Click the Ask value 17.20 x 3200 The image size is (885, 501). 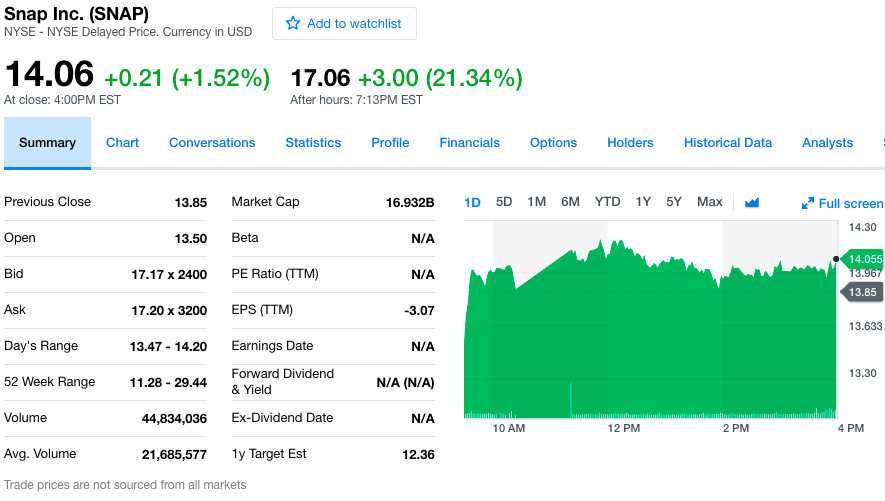click(x=169, y=310)
